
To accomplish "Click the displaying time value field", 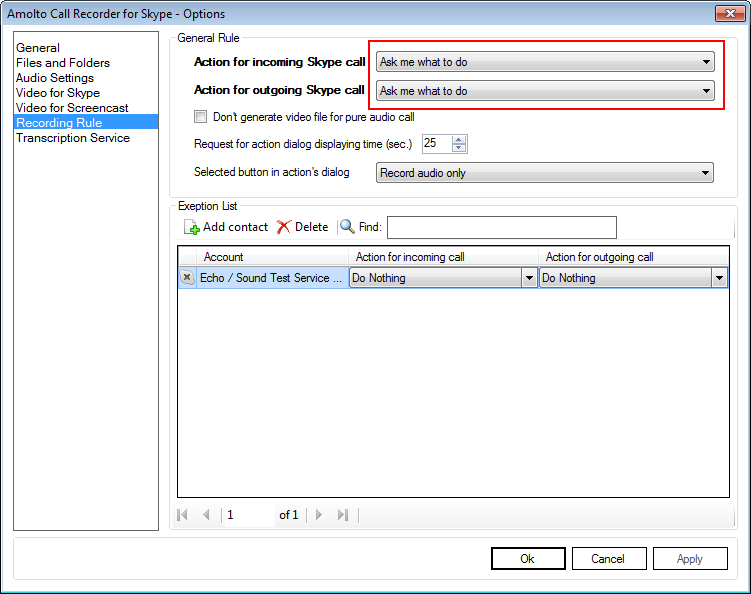I will click(x=436, y=143).
